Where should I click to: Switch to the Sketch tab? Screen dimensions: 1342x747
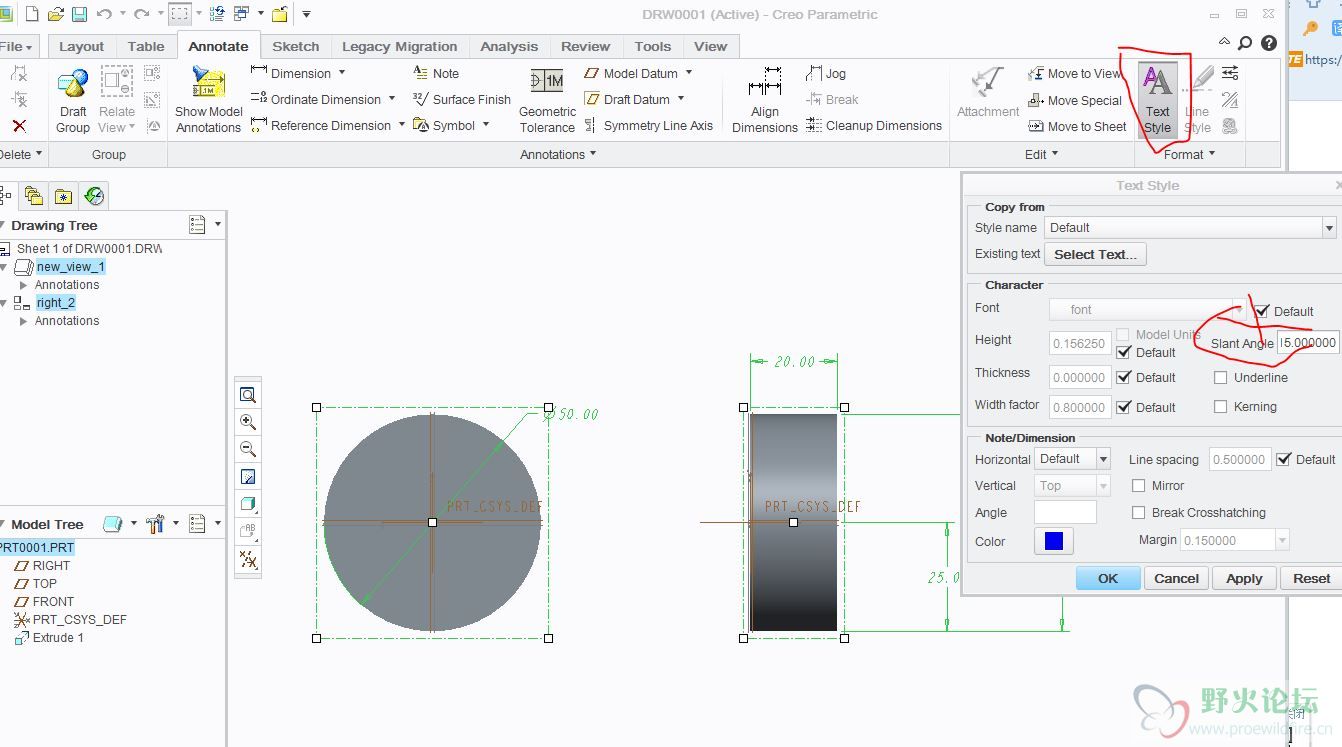pyautogui.click(x=296, y=46)
